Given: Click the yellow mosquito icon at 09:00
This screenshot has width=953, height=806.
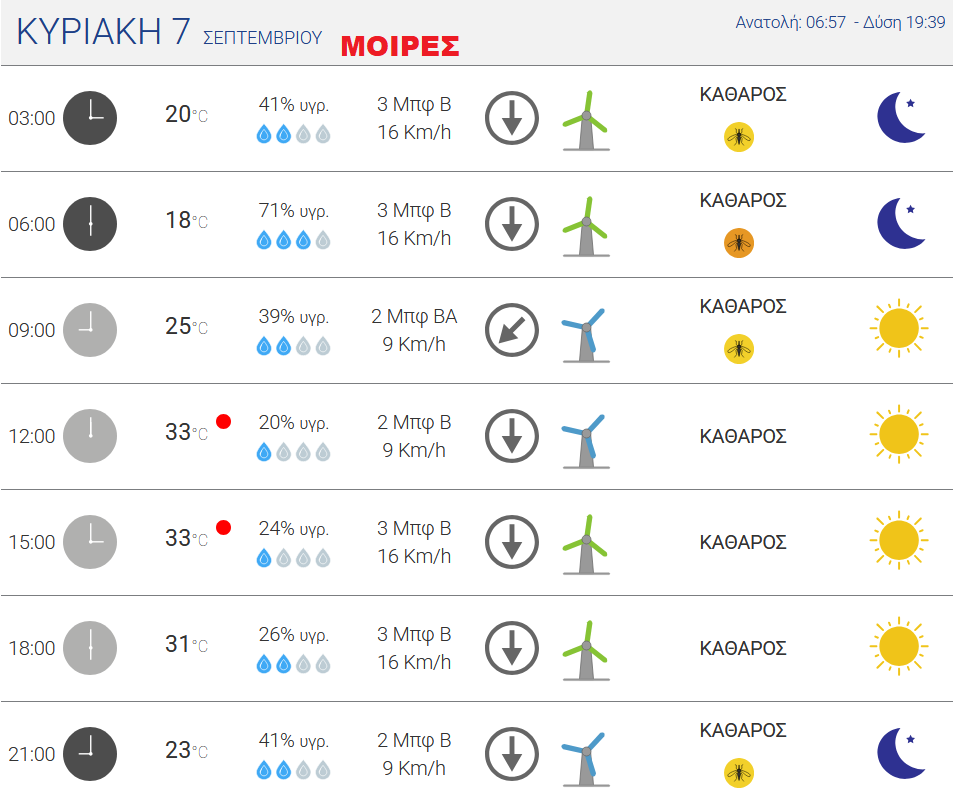Looking at the screenshot, I should coord(738,349).
